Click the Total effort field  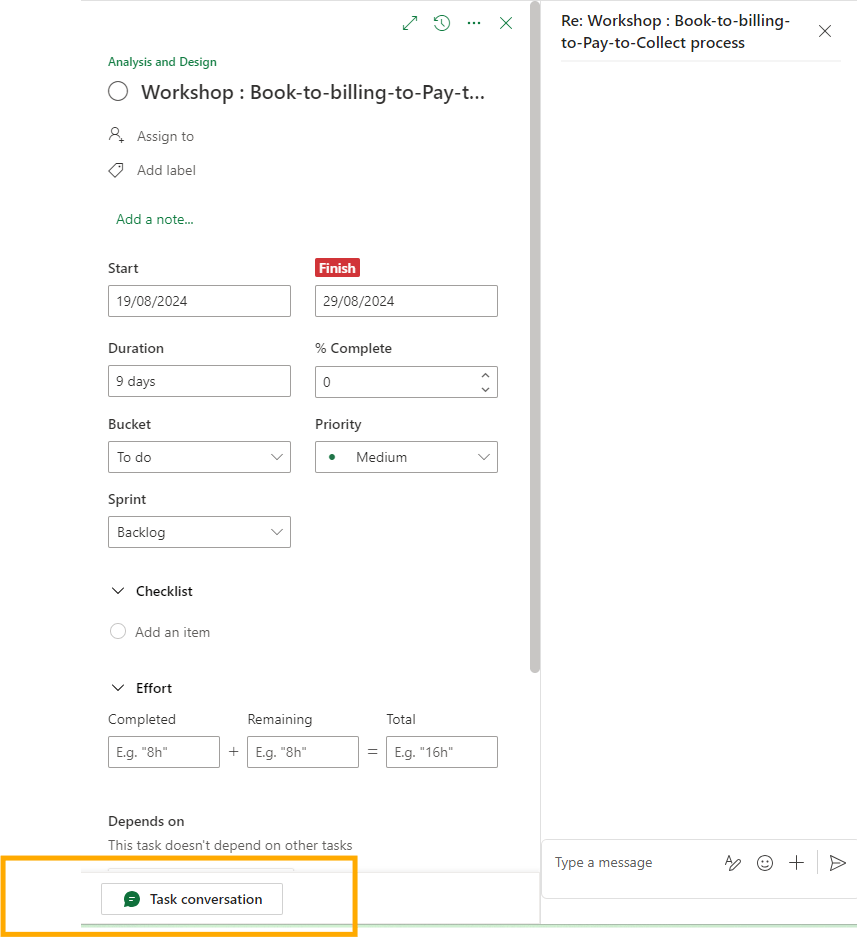coord(442,752)
